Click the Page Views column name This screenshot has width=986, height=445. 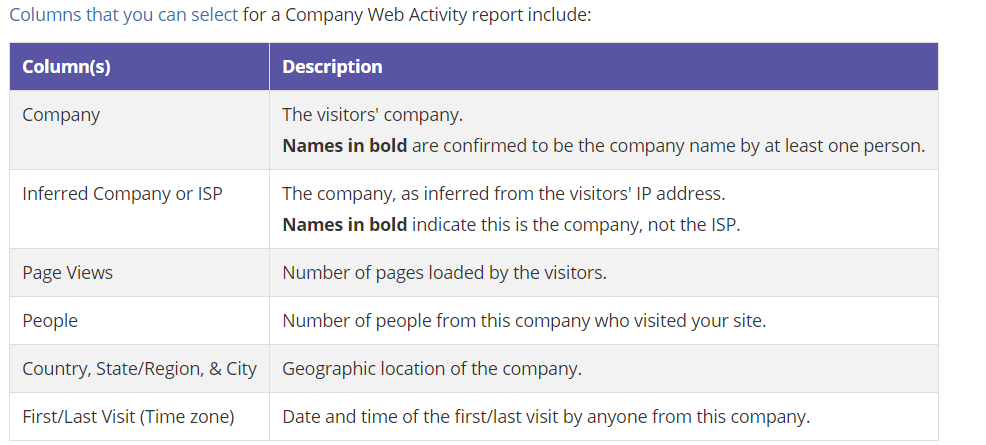(67, 273)
